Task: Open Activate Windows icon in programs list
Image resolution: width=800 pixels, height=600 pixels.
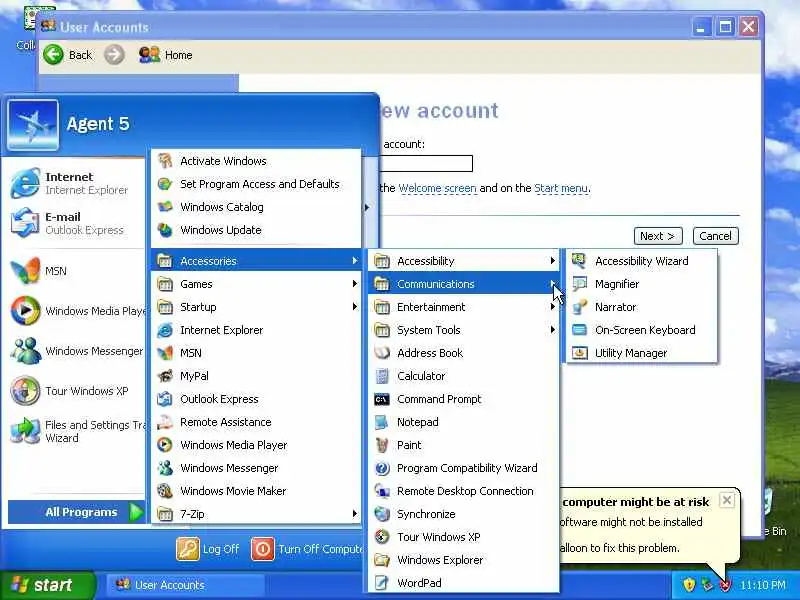Action: click(165, 161)
